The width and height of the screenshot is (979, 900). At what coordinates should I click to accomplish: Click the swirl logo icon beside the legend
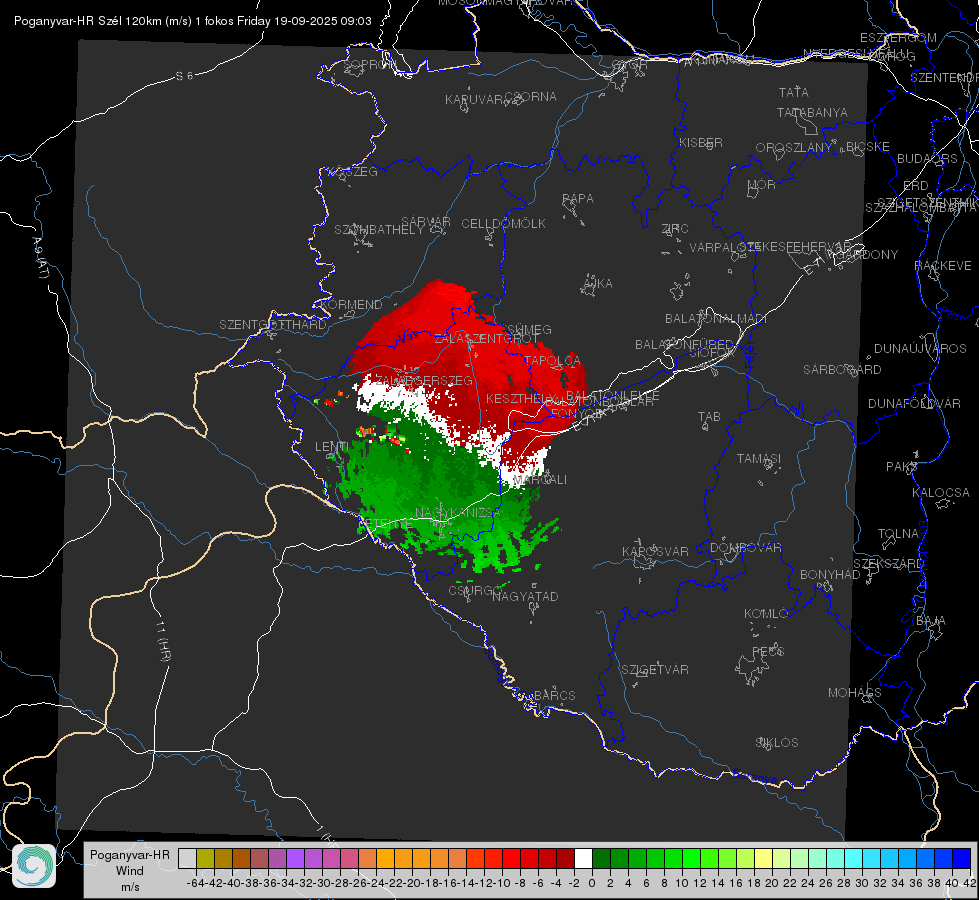click(34, 866)
